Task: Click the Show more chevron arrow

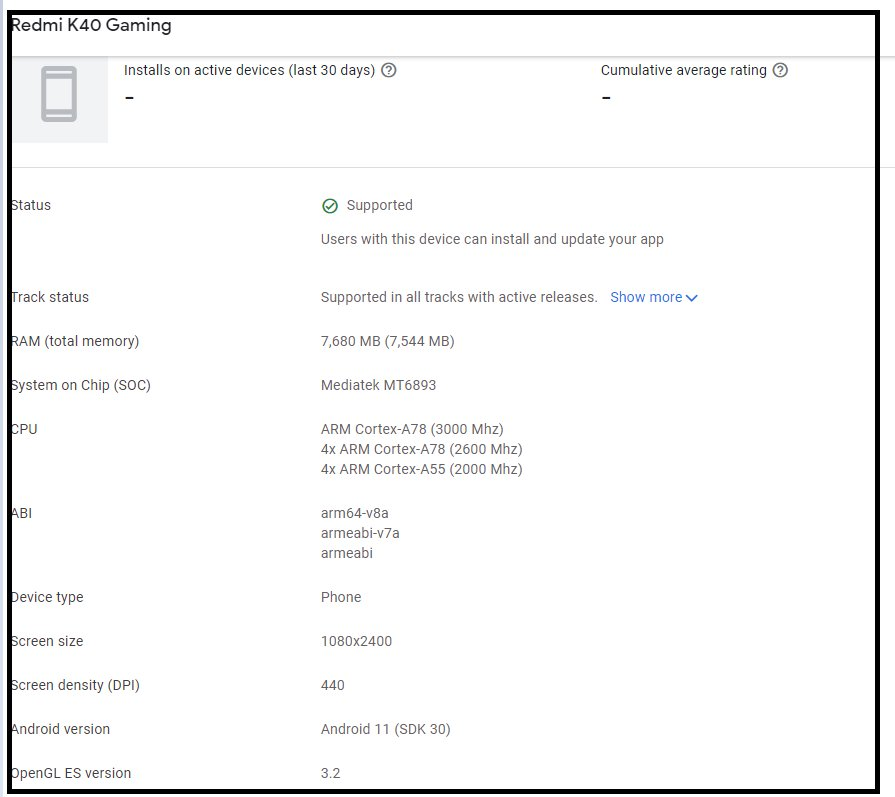Action: (x=692, y=298)
